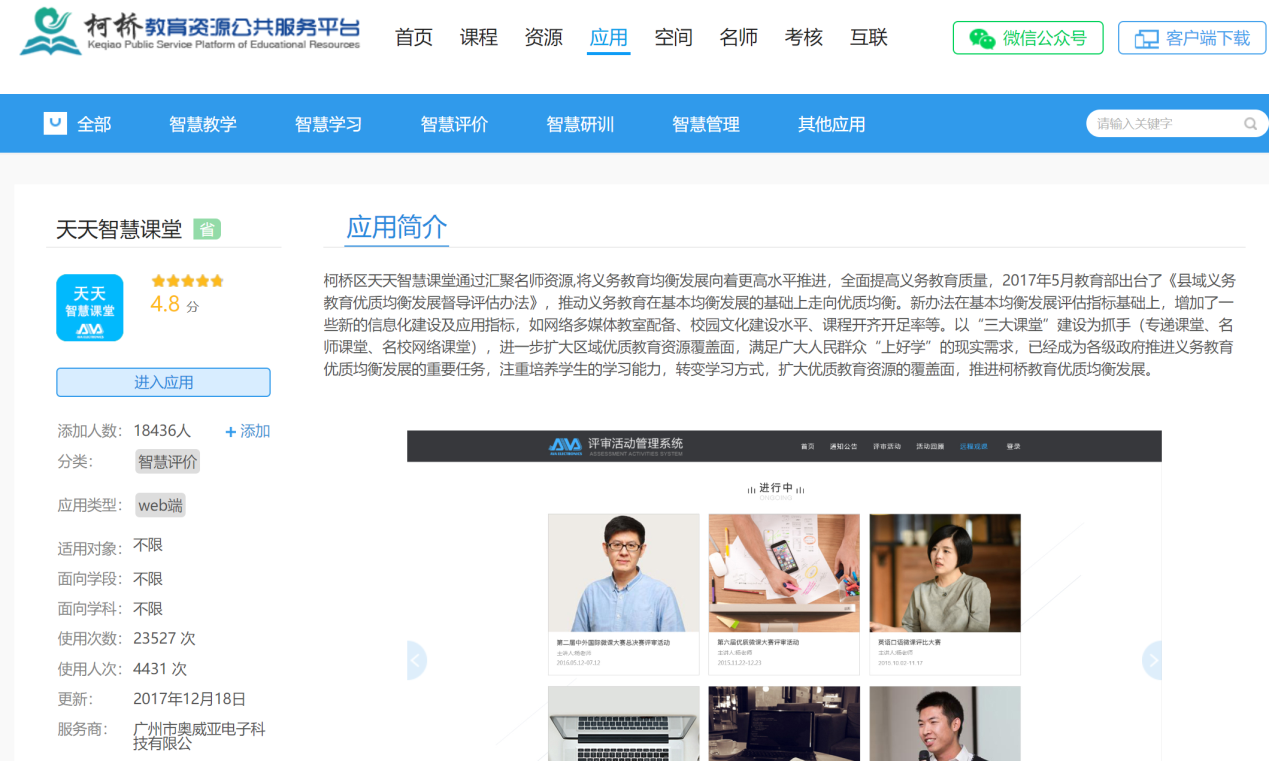Switch to the 智慧研训 tab
The width and height of the screenshot is (1269, 761).
(580, 124)
